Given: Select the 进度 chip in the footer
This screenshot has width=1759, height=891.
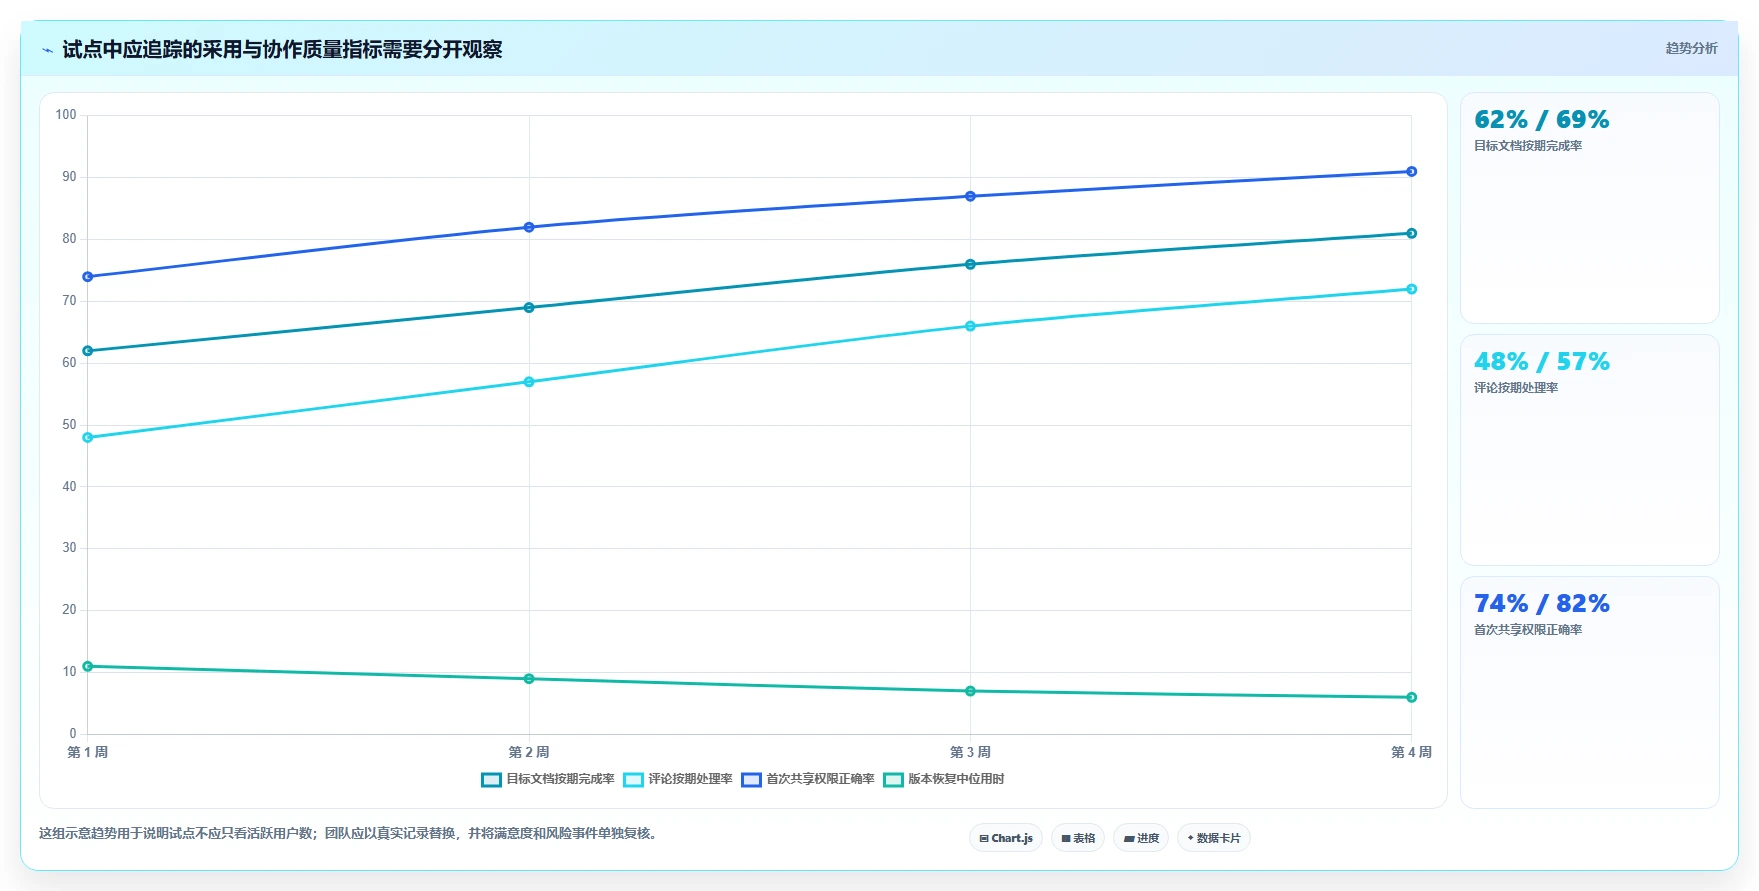Looking at the screenshot, I should click(x=1141, y=838).
